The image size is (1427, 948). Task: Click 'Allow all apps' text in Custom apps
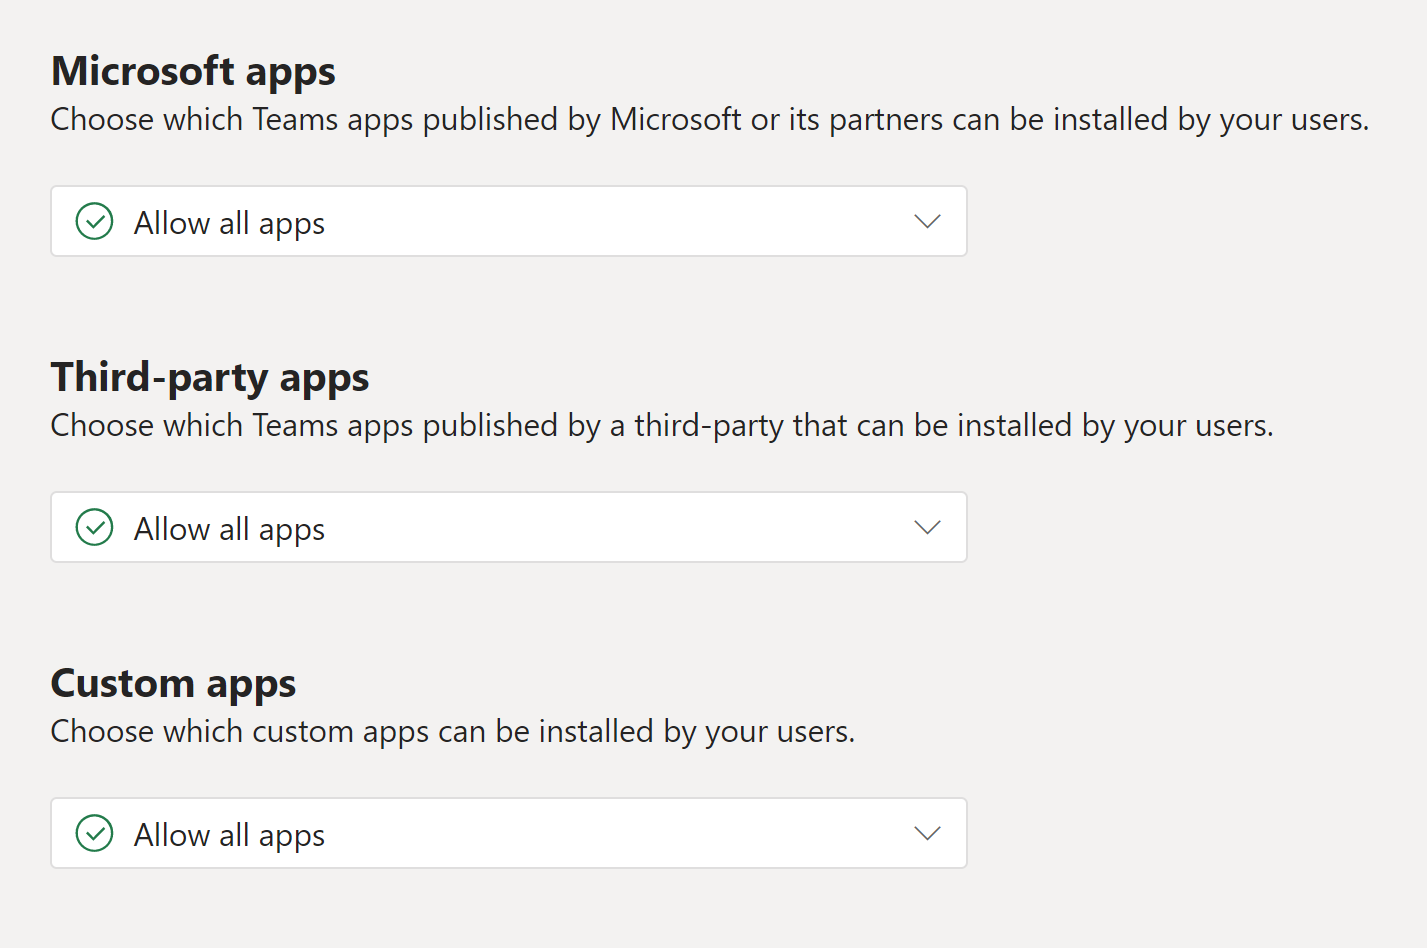coord(230,835)
